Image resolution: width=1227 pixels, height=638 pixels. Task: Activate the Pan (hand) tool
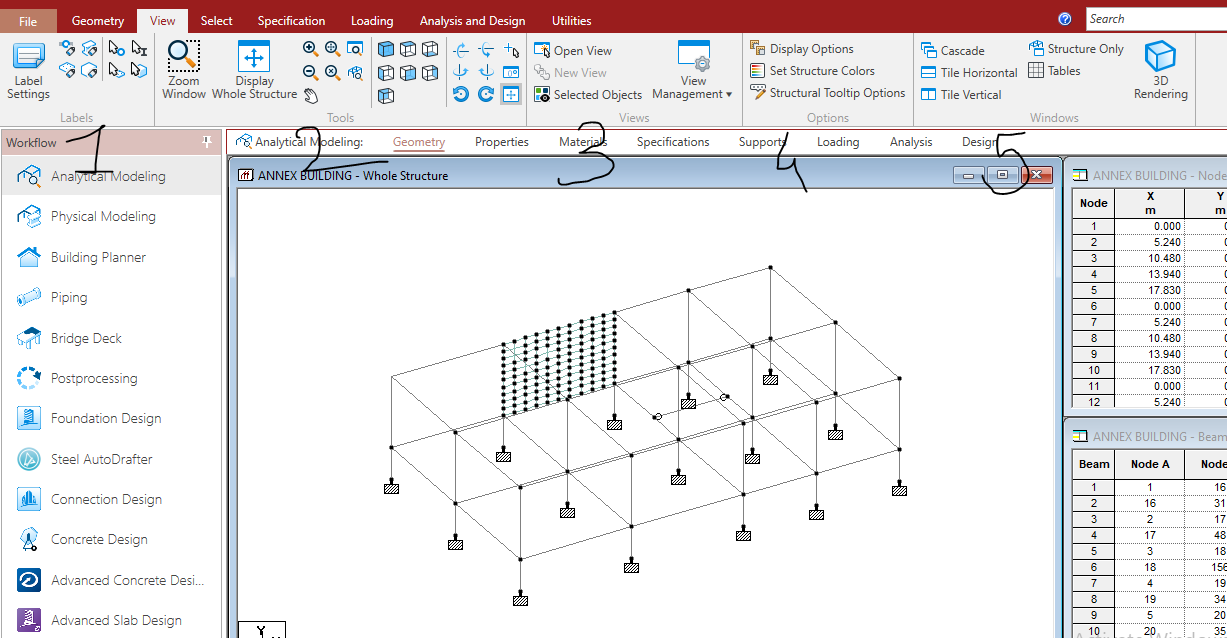click(311, 94)
